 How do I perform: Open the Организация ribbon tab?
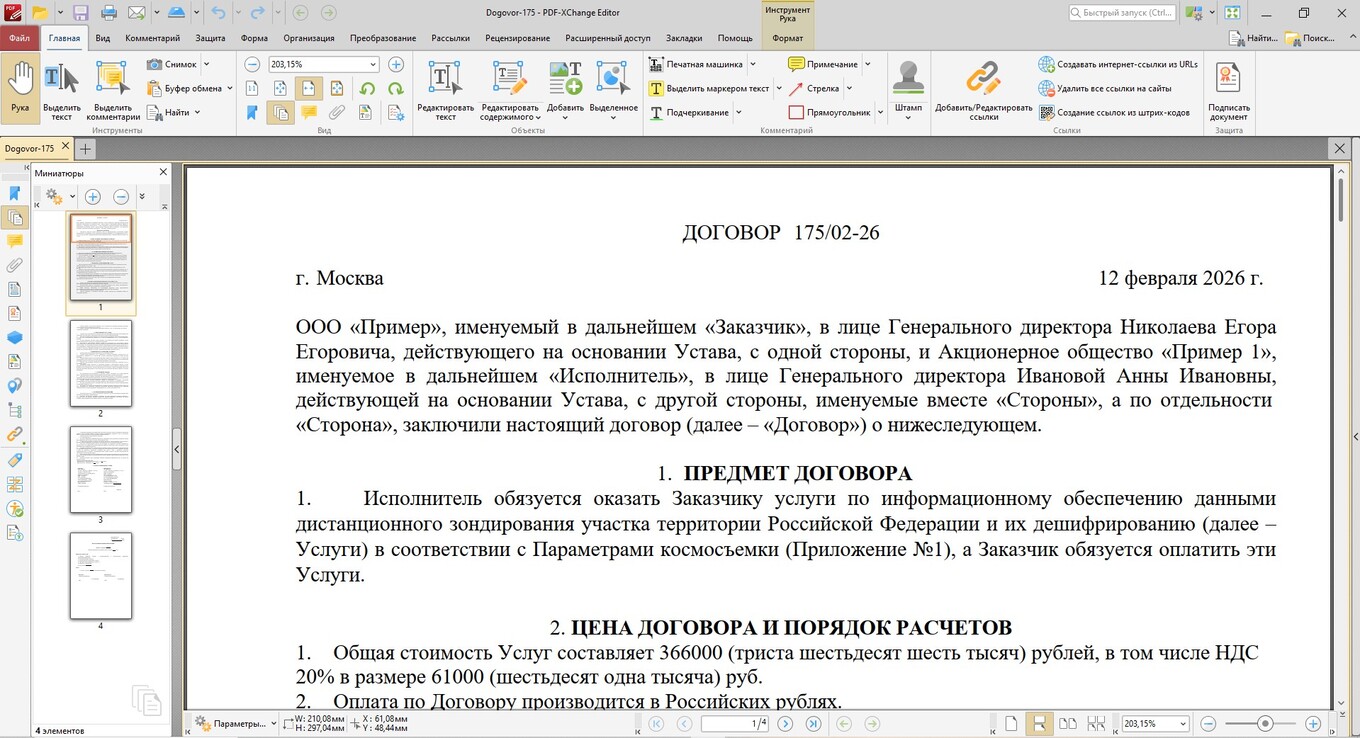coord(309,38)
